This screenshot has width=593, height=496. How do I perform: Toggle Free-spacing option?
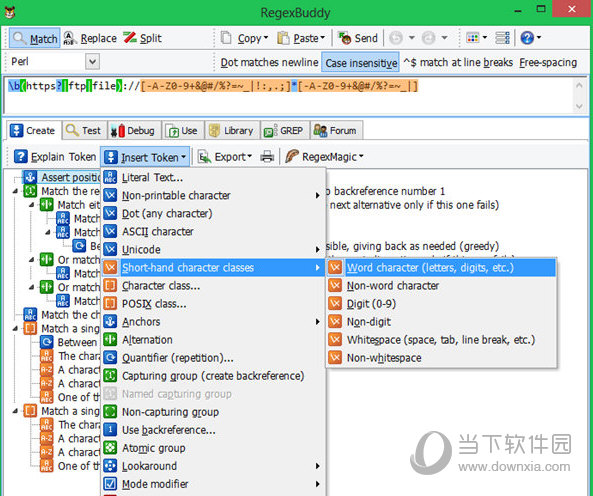click(x=548, y=62)
